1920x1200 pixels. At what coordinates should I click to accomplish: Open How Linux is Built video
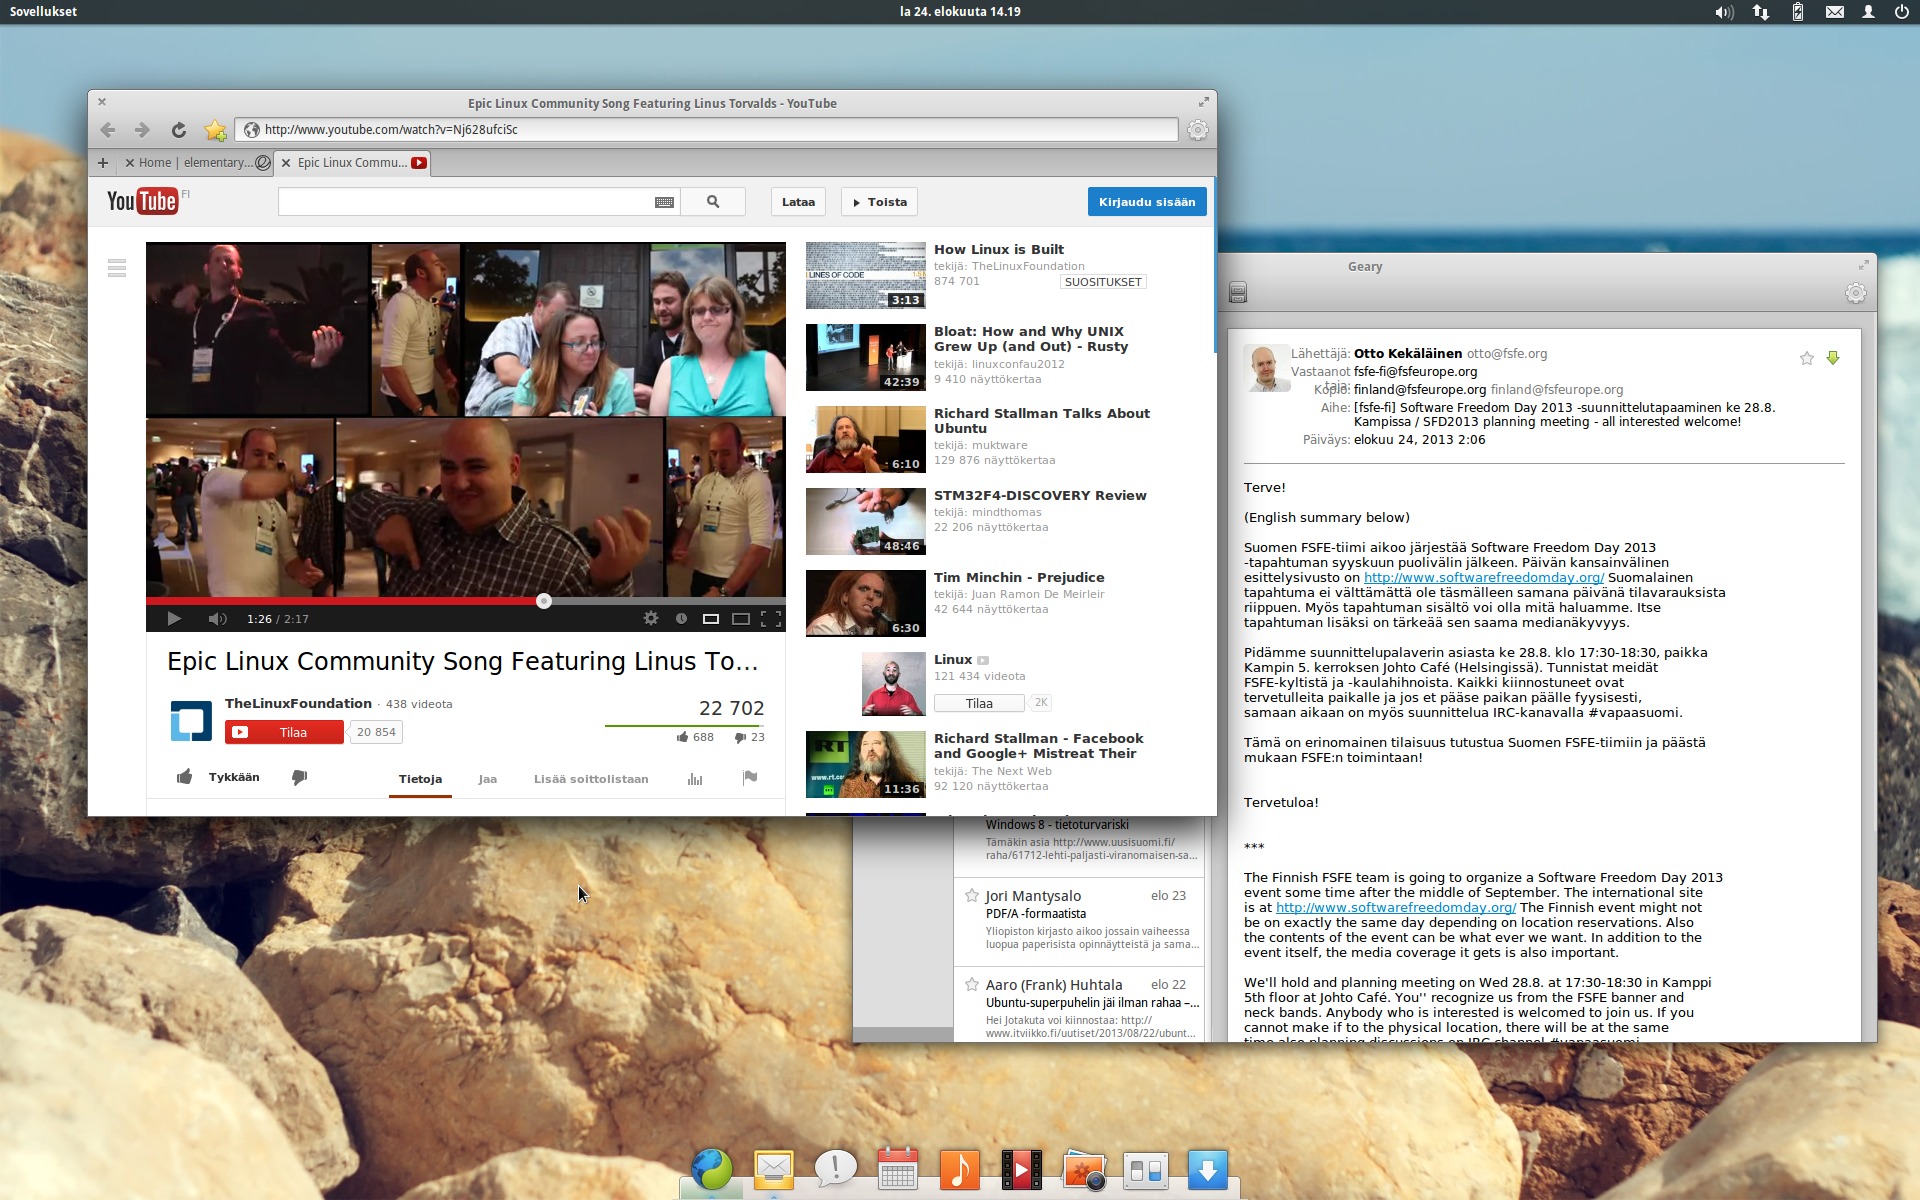(x=998, y=250)
